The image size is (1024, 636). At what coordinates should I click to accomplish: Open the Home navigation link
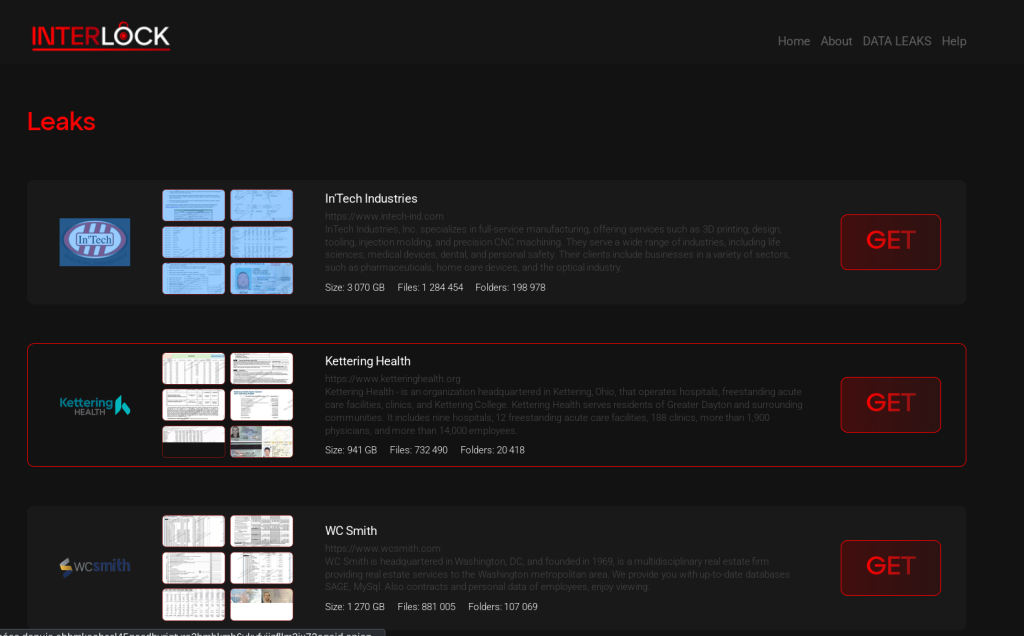[793, 41]
